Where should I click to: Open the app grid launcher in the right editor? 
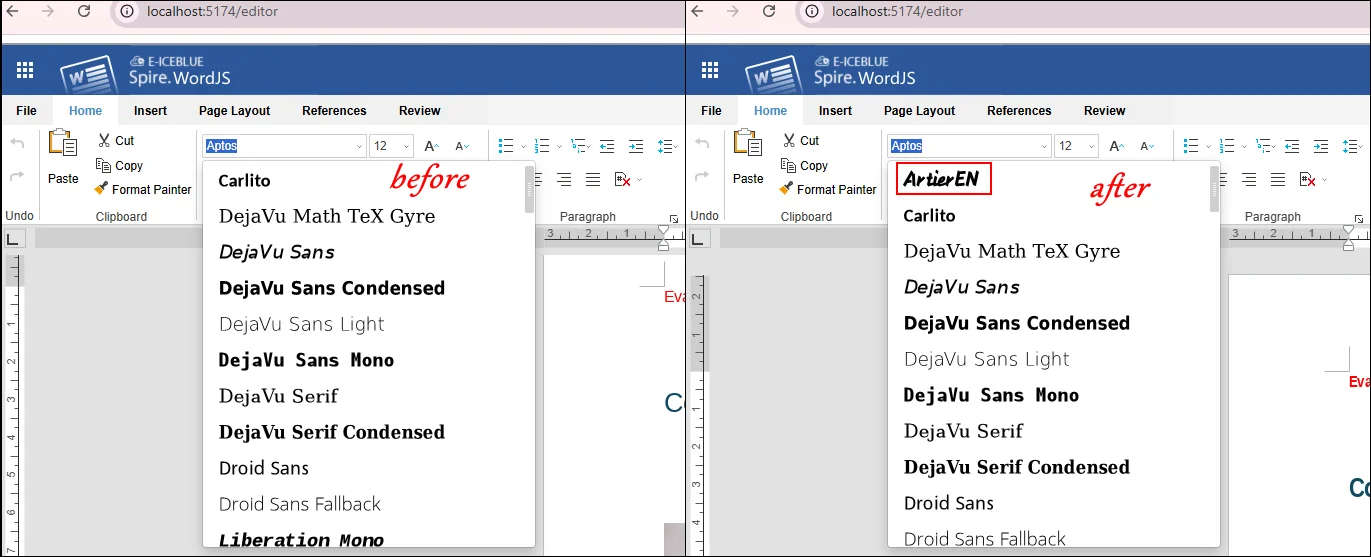[710, 70]
